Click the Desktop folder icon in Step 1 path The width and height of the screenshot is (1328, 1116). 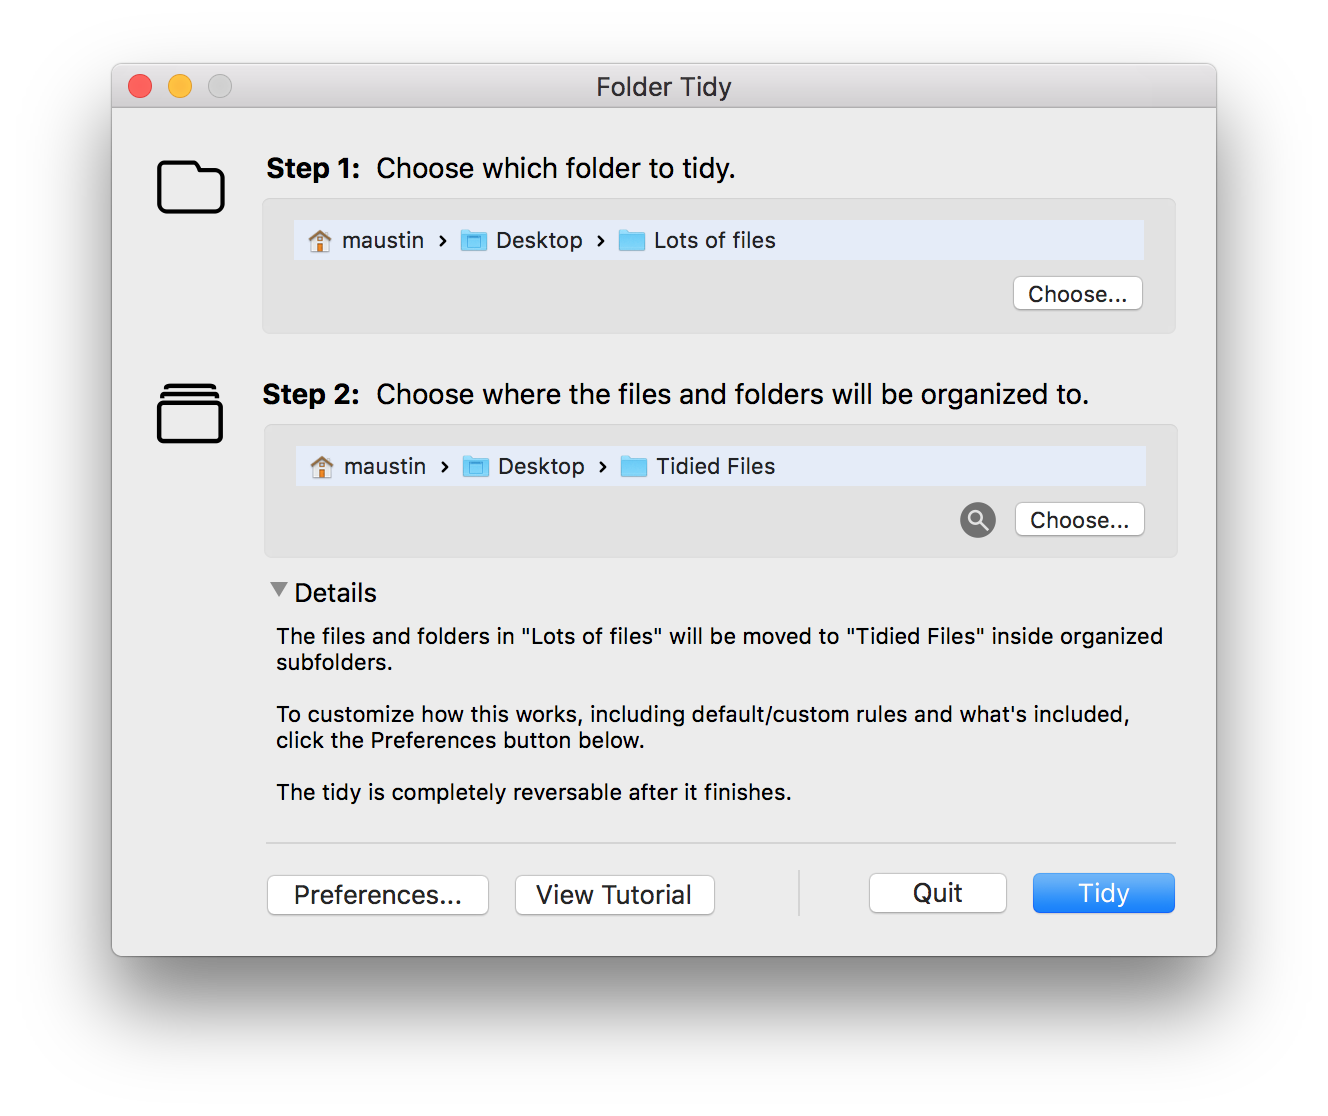pyautogui.click(x=473, y=241)
